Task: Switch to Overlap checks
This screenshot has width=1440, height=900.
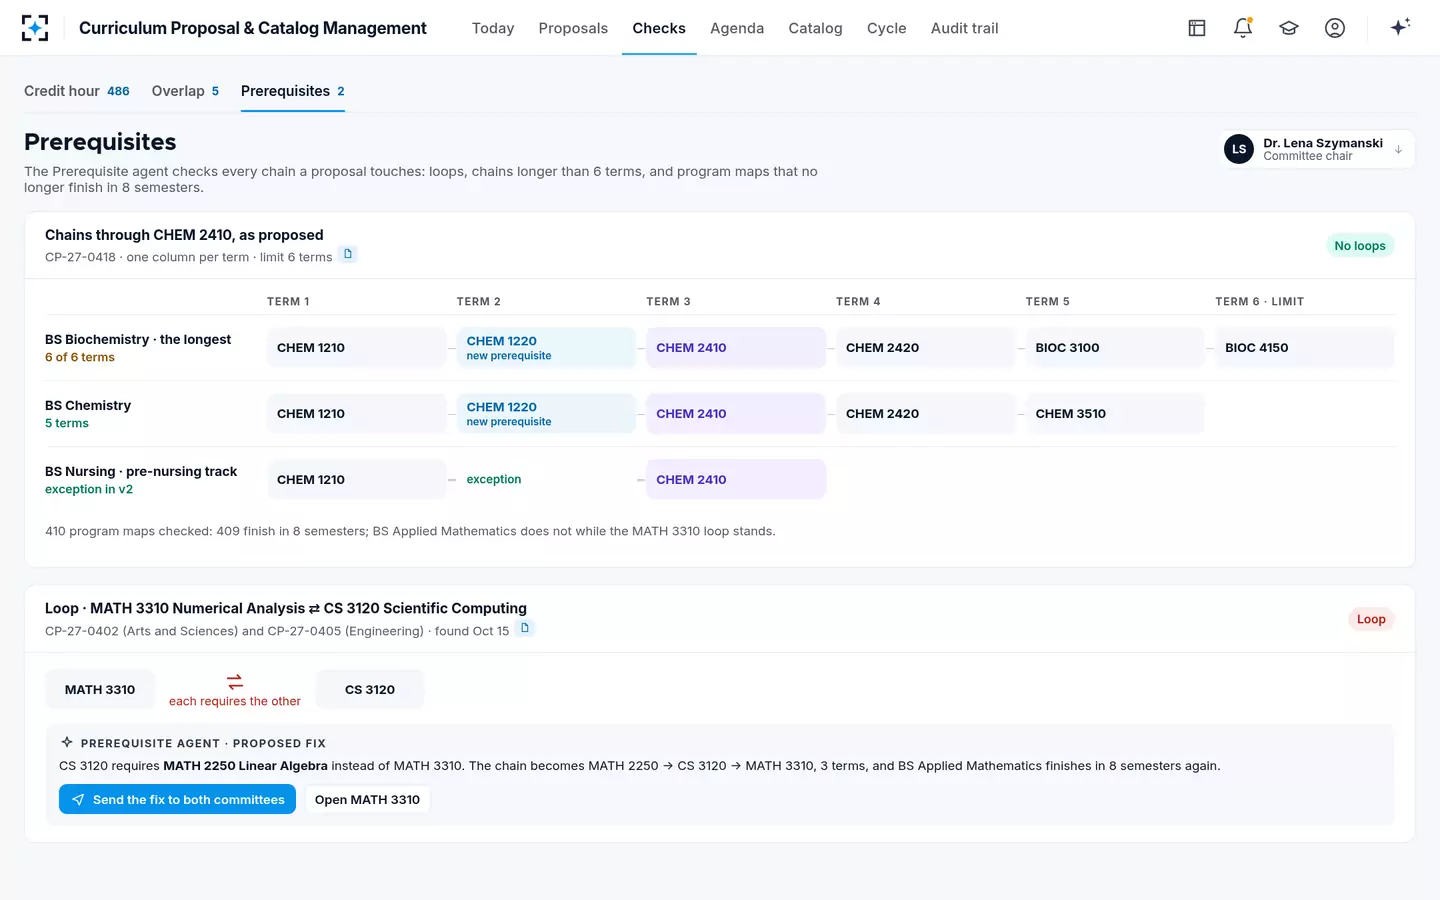Action: coord(185,91)
